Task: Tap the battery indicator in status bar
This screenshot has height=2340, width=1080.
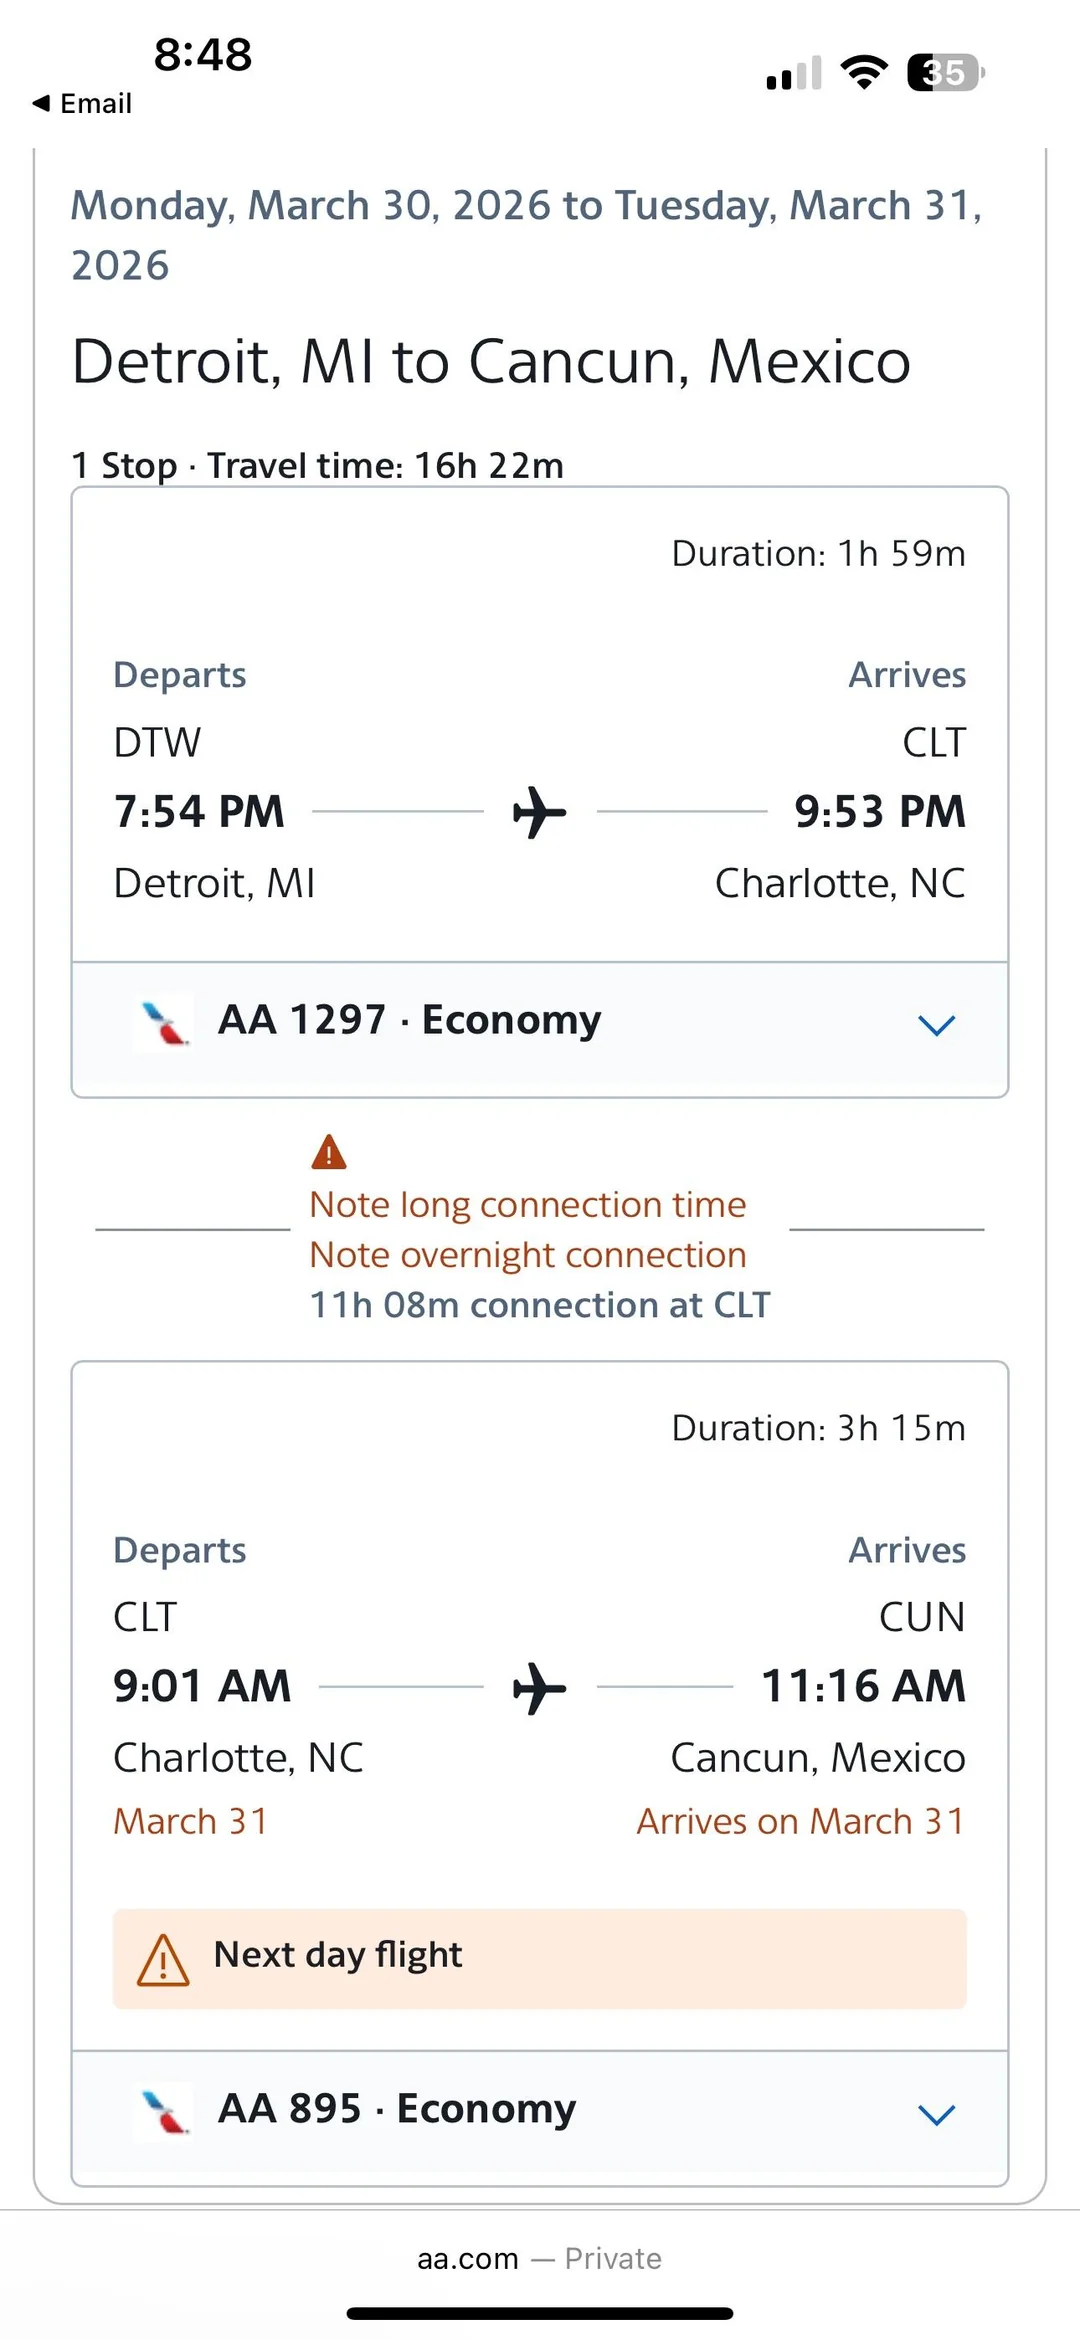Action: coord(945,73)
